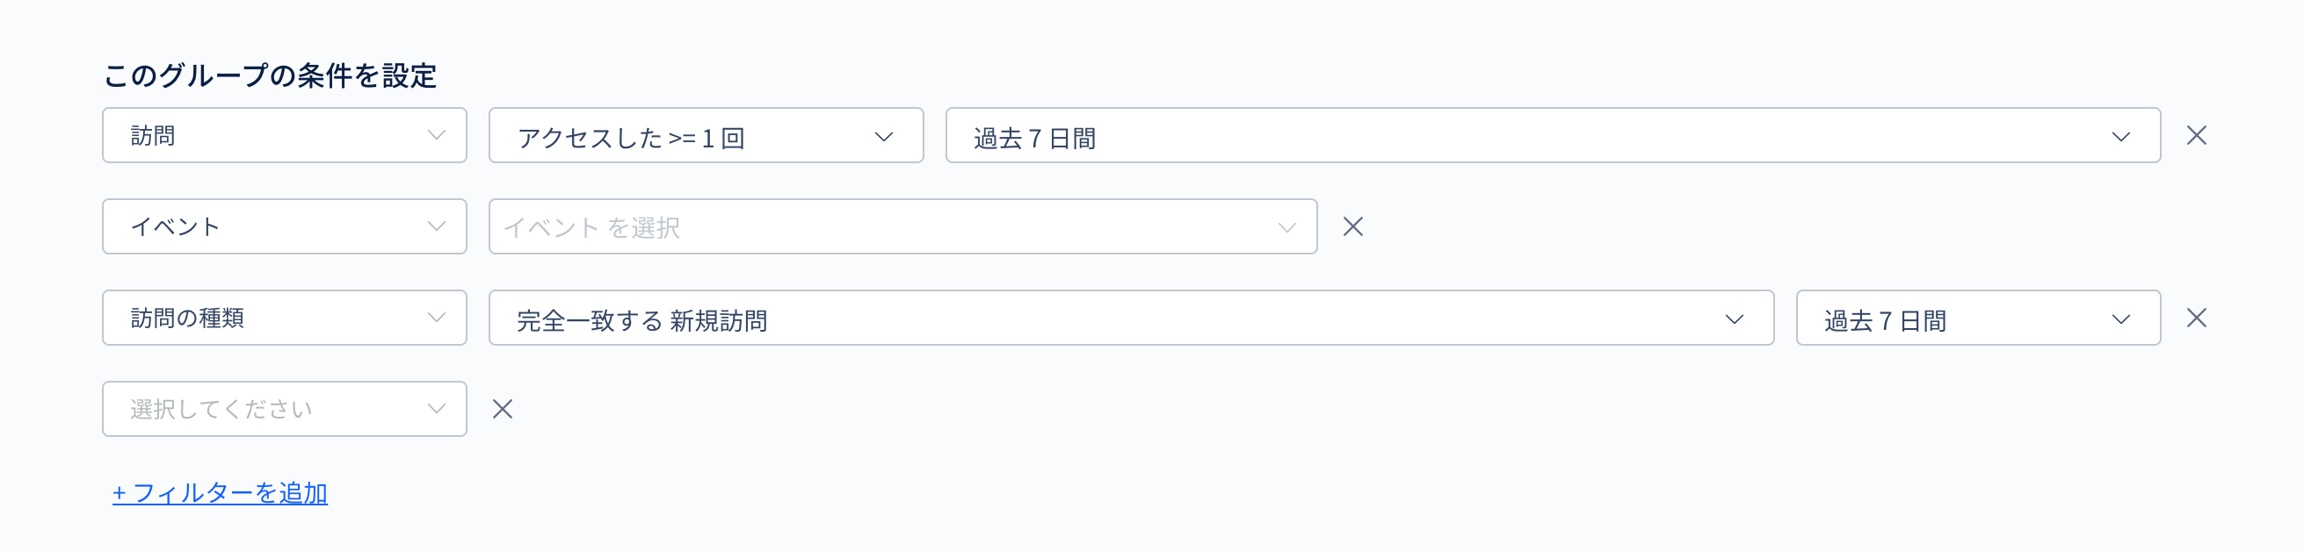
Task: Click chevron arrow in アクセスした >= 1 回 field
Action: [x=884, y=137]
